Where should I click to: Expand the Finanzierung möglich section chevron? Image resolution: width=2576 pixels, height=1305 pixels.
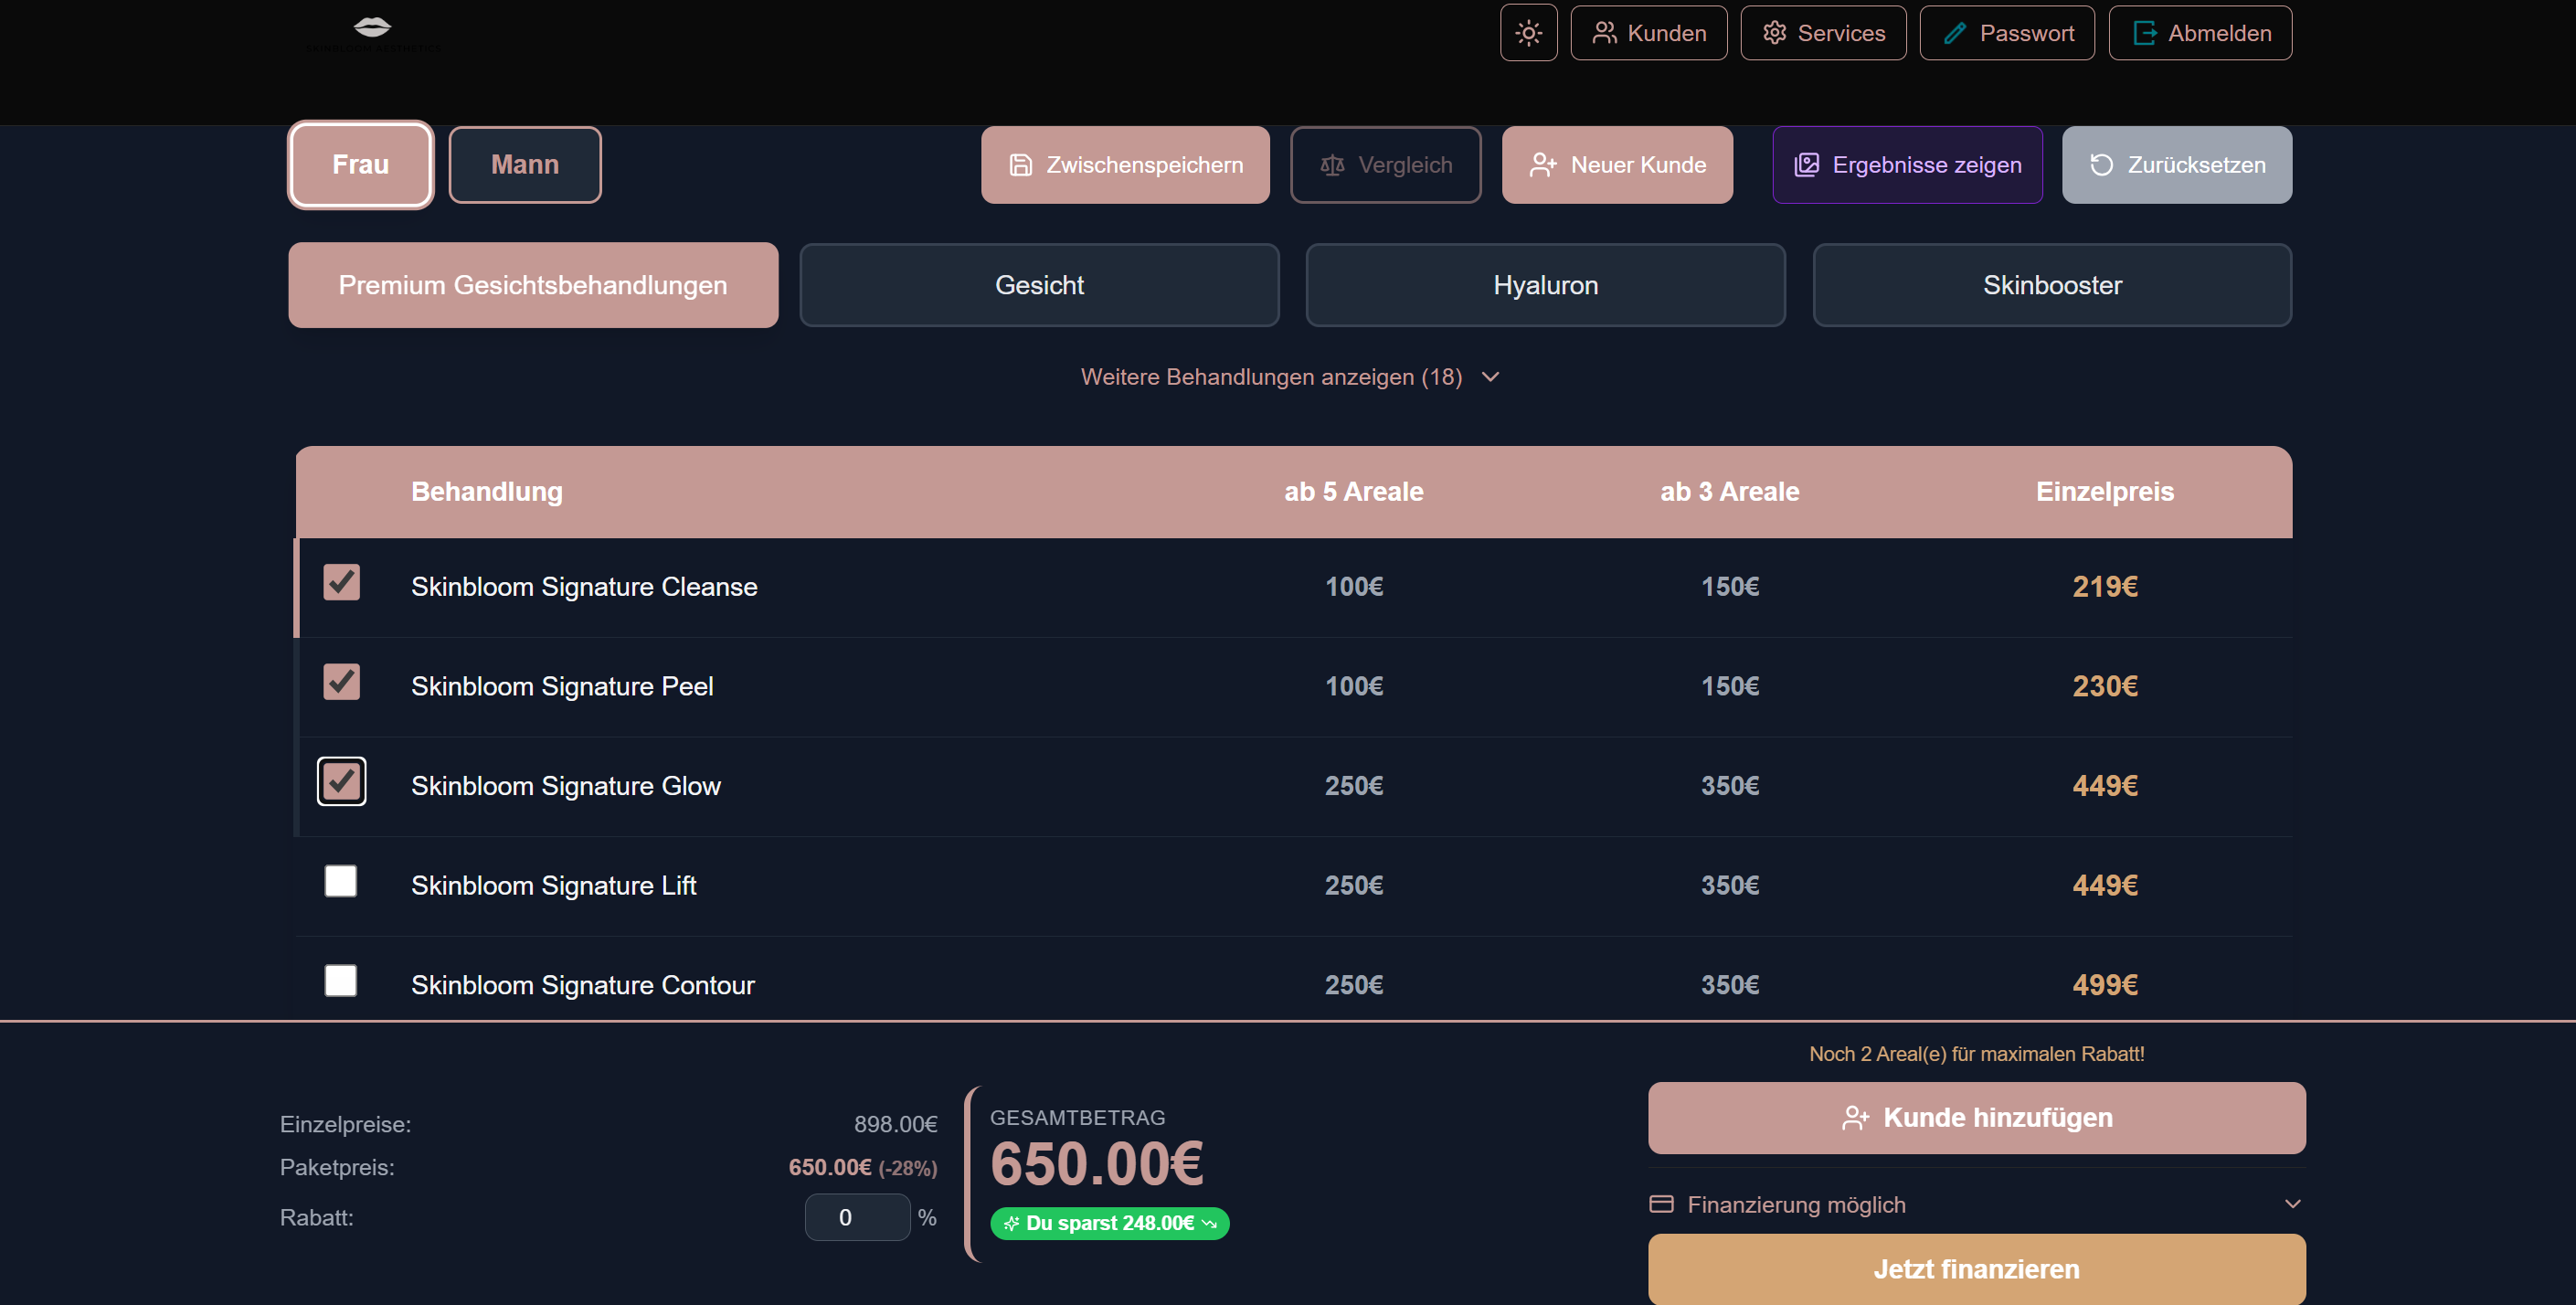[x=2292, y=1204]
